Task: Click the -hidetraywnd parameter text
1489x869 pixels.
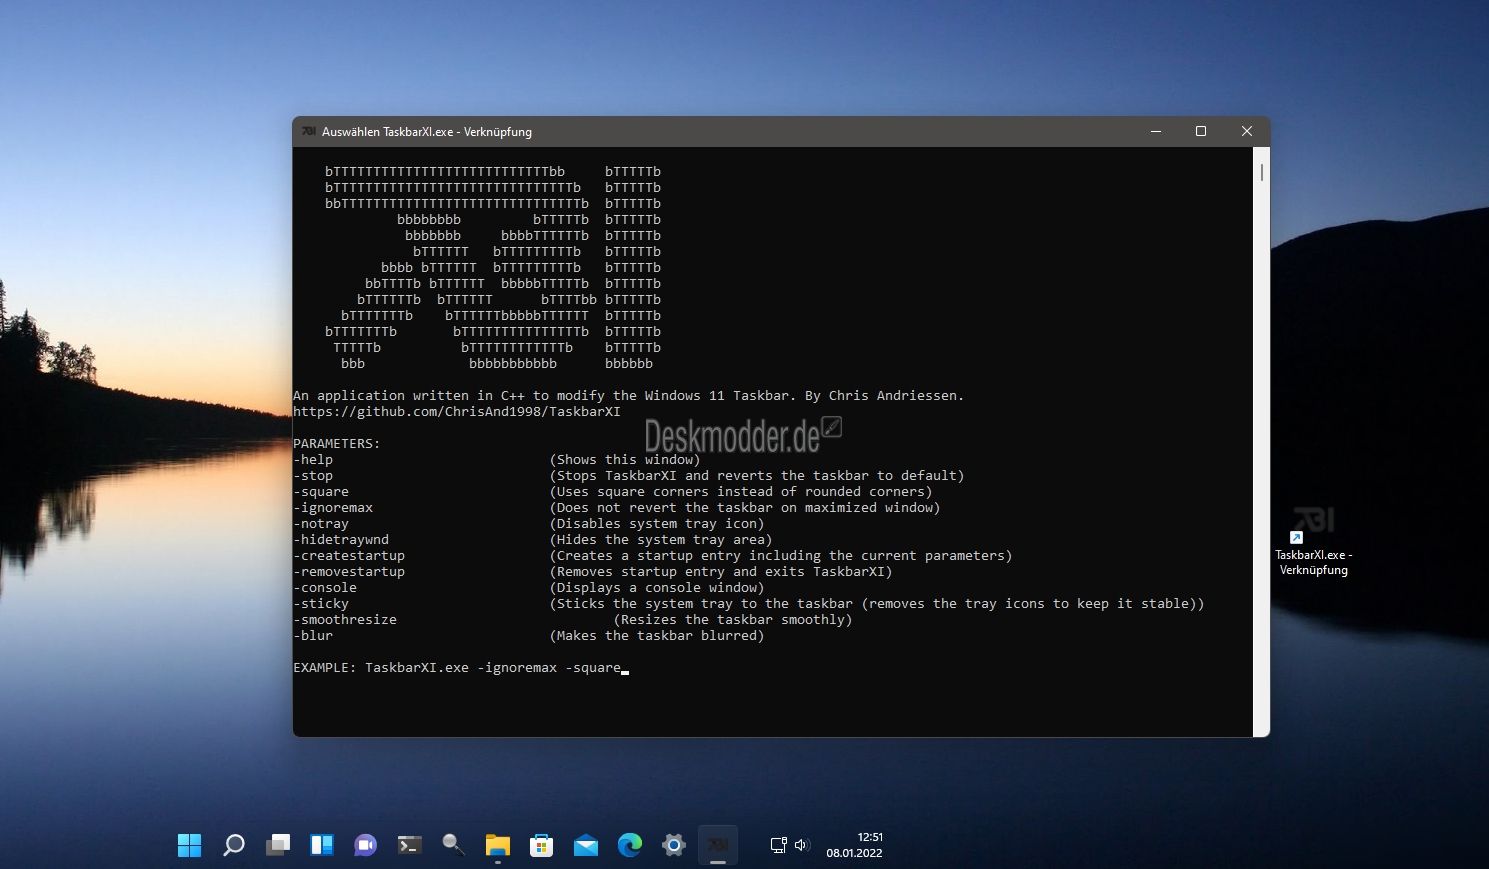Action: coord(341,539)
